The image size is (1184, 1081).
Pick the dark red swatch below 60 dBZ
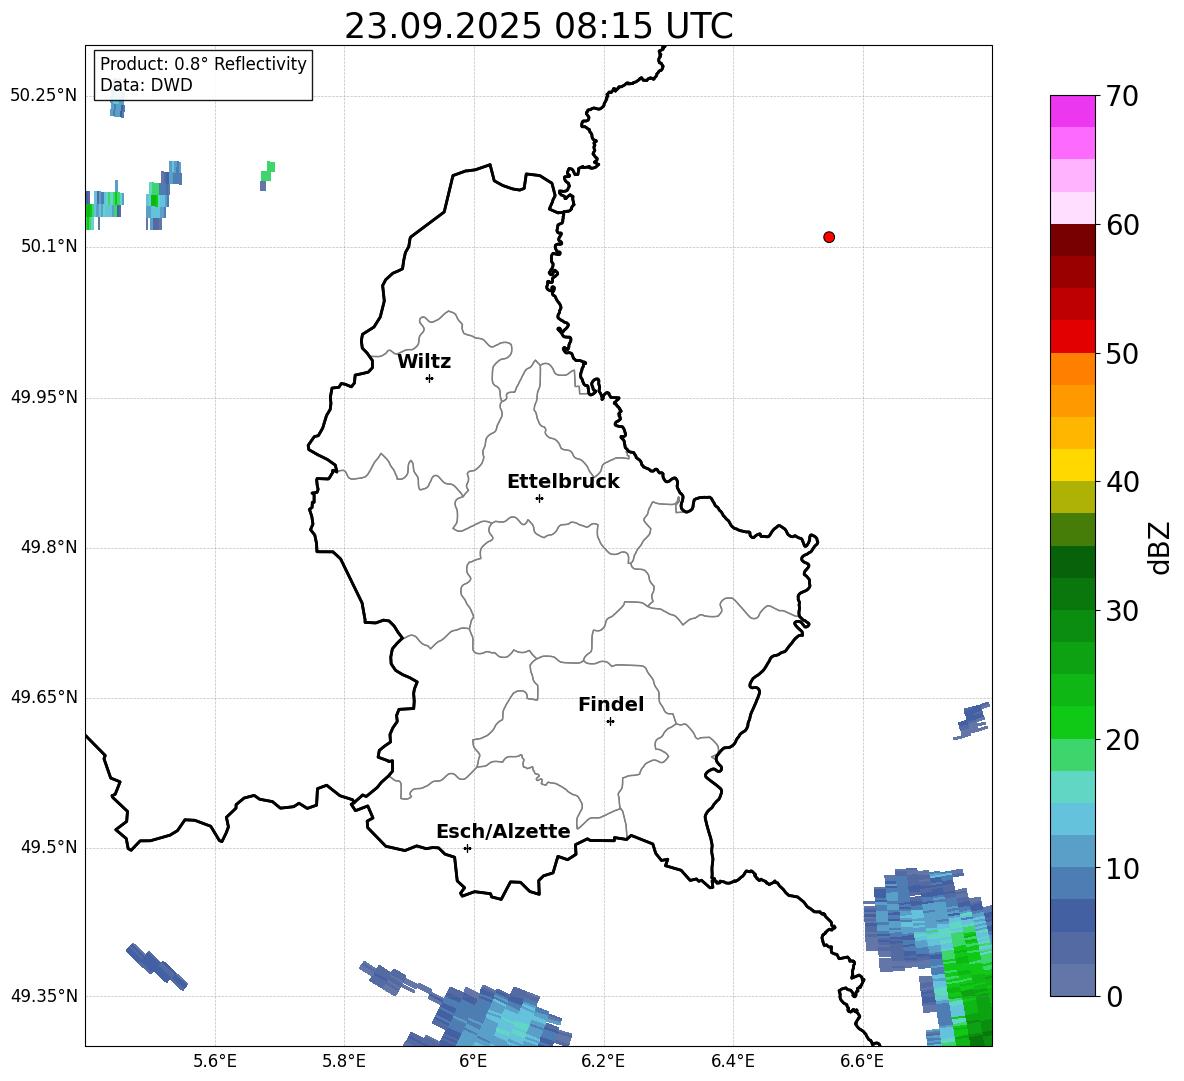1073,240
